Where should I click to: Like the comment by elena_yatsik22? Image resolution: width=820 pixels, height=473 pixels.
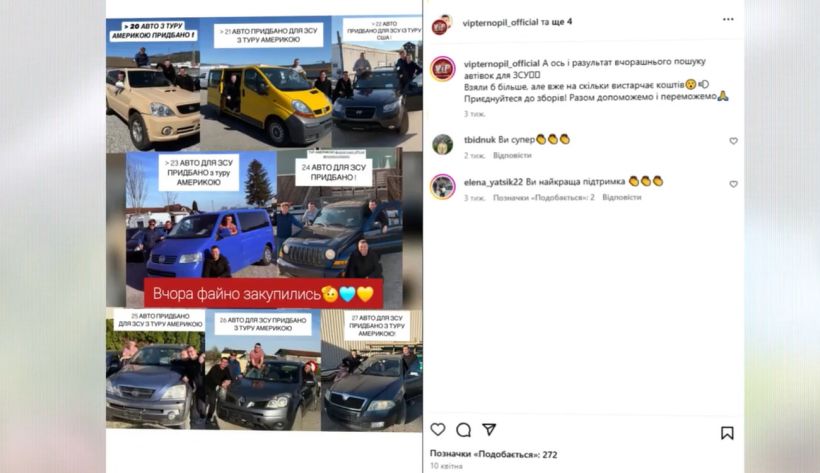click(x=733, y=184)
